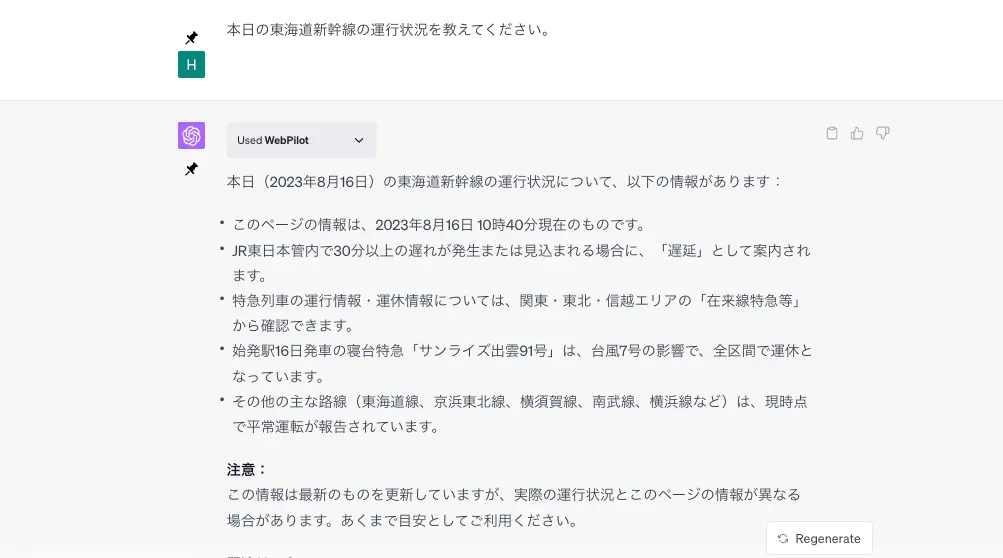1003x558 pixels.
Task: Click the green H user avatar
Action: (x=191, y=65)
